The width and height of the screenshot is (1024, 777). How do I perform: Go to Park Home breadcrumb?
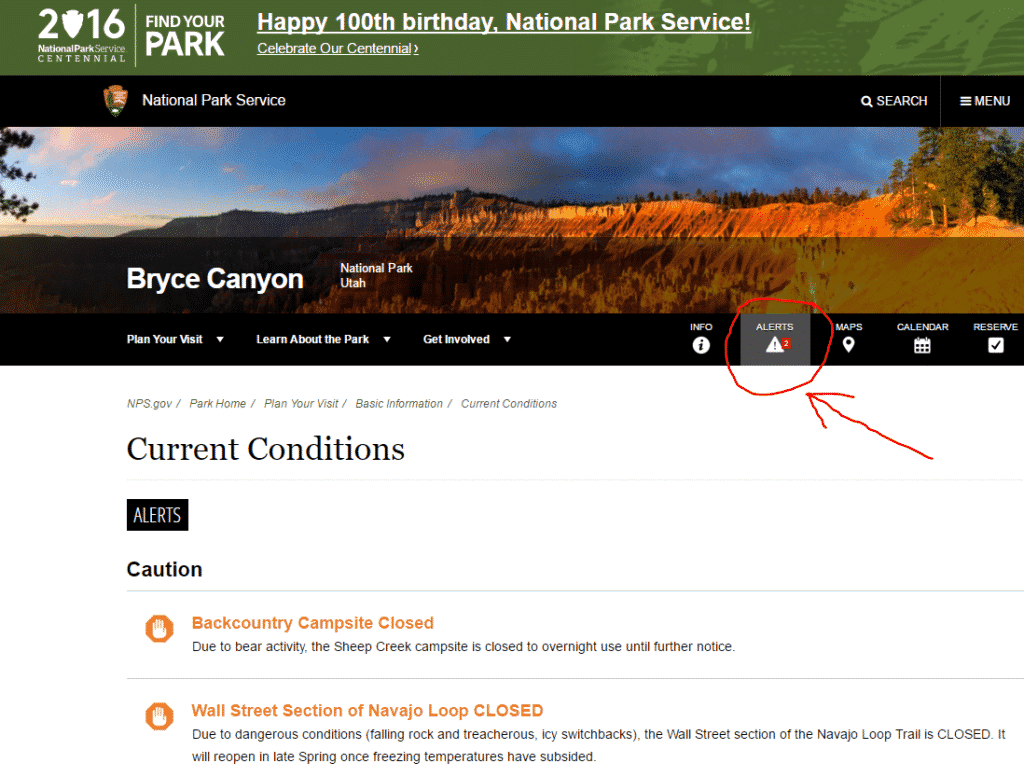click(x=217, y=404)
